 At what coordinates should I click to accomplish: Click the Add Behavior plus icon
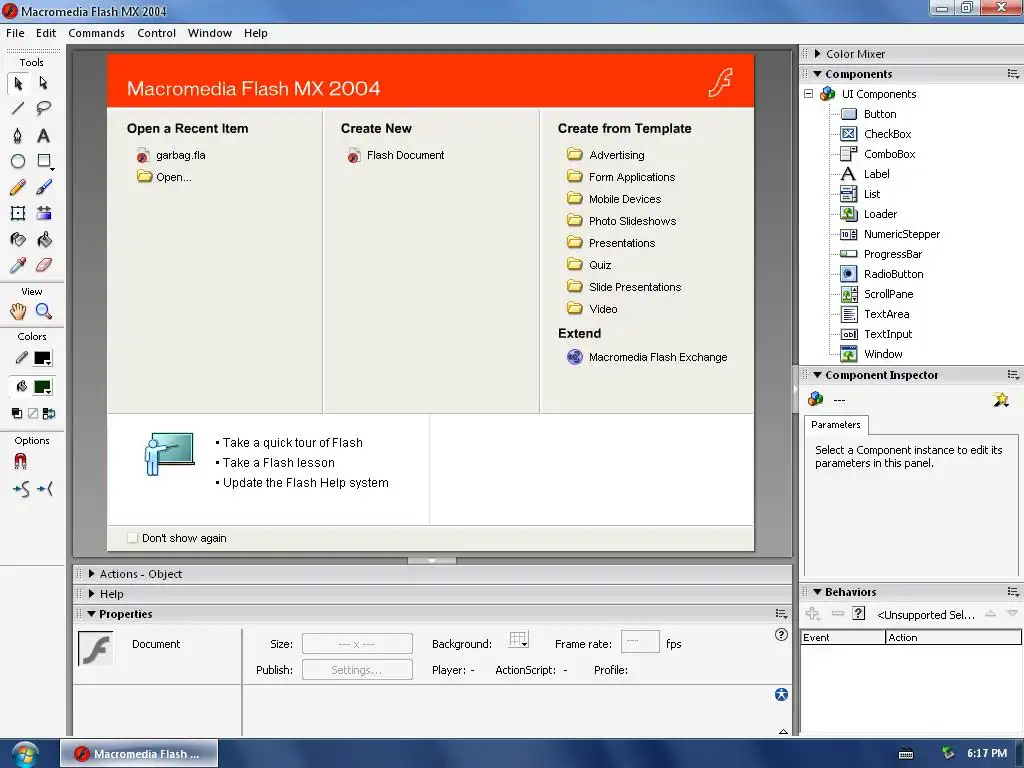(x=812, y=614)
